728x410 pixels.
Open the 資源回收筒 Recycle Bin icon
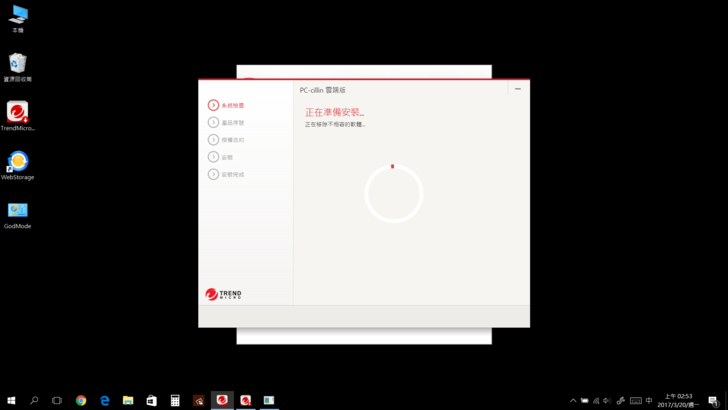(18, 67)
